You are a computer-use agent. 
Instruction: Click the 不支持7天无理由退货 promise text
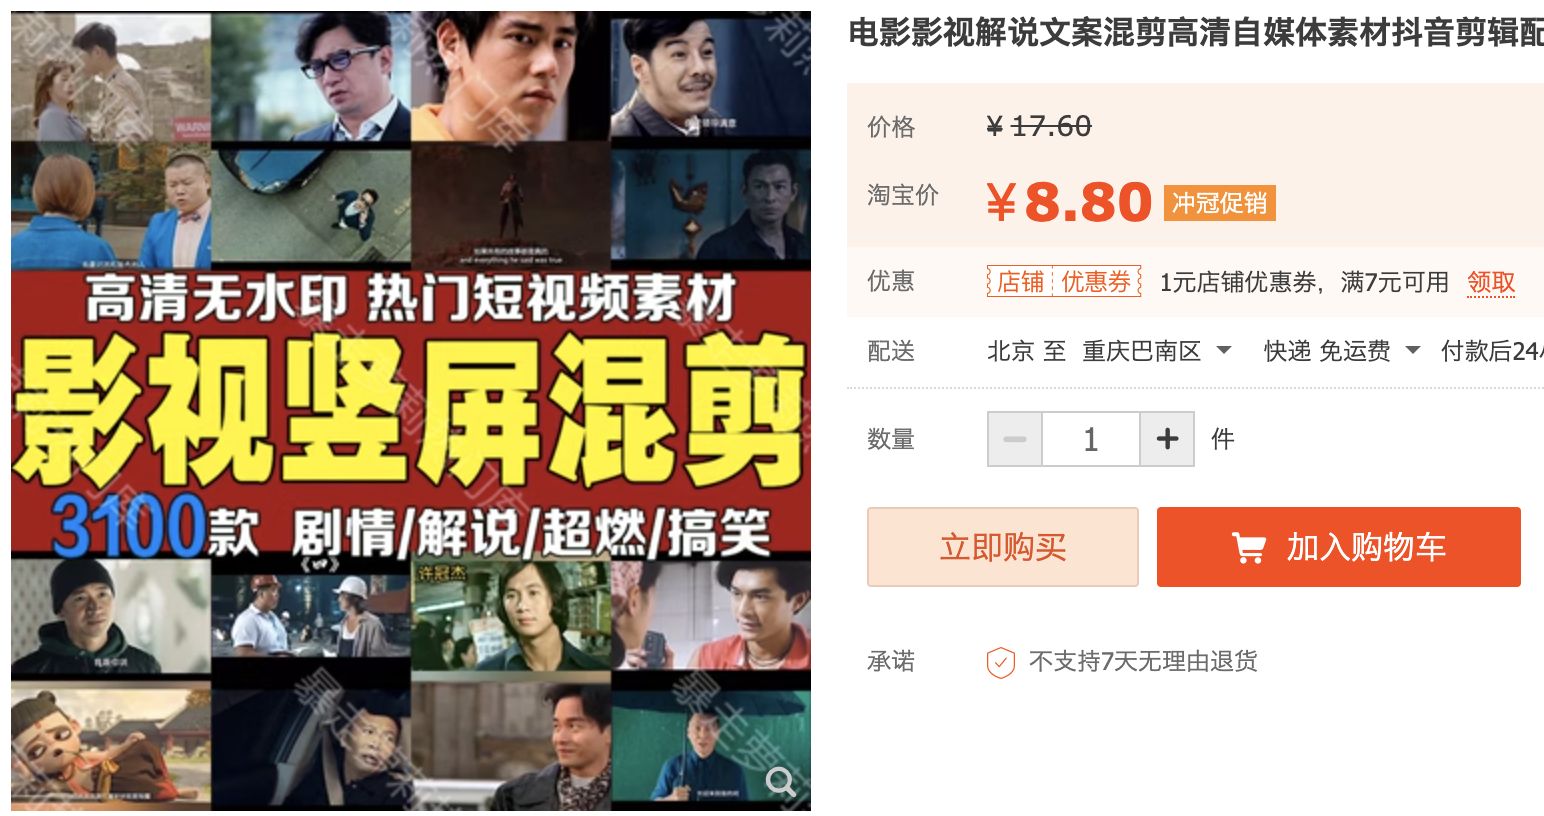coord(1143,662)
